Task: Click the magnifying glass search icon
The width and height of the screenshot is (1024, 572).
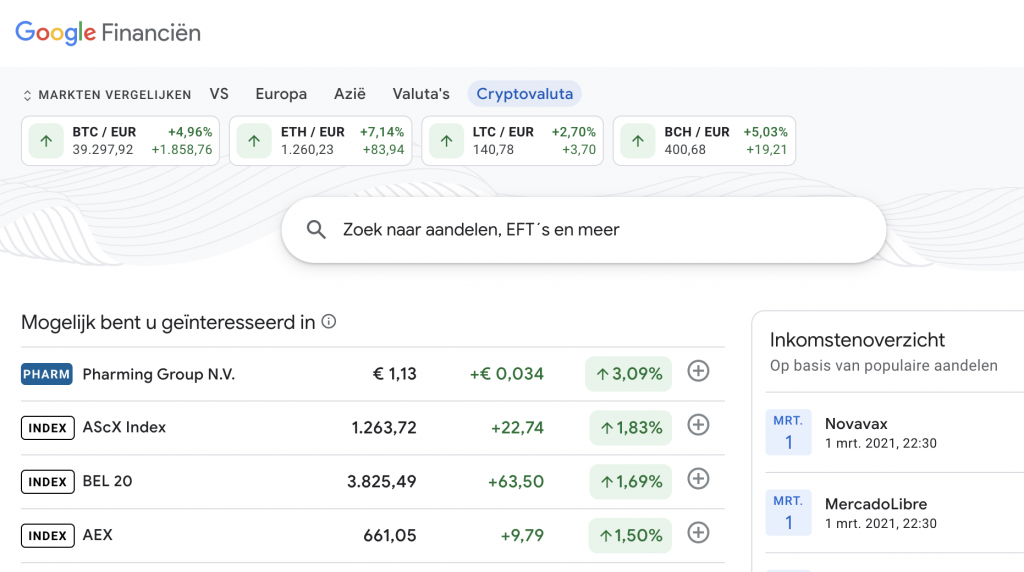Action: tap(316, 229)
